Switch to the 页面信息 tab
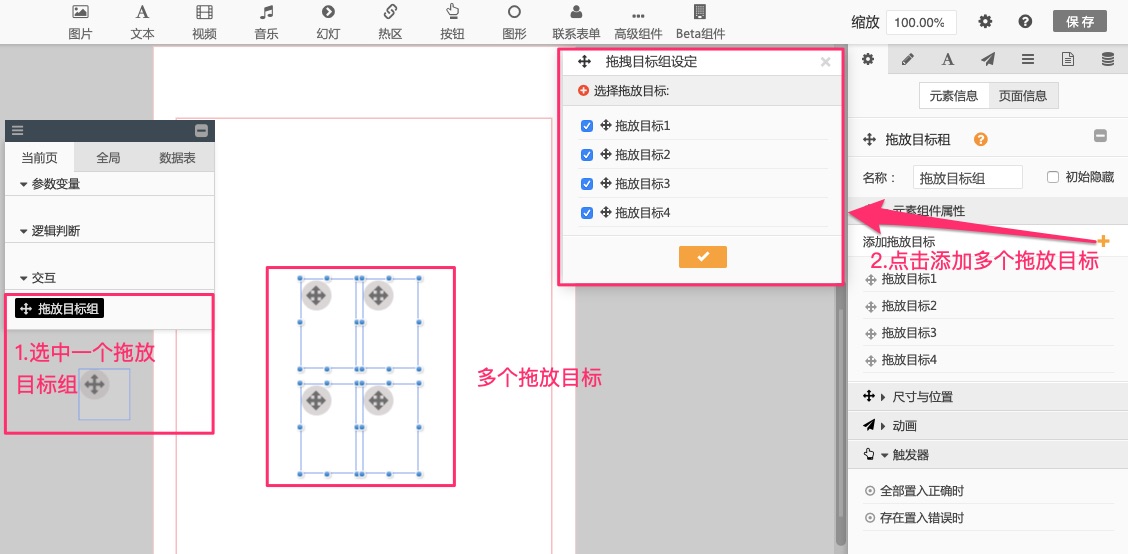 1023,96
